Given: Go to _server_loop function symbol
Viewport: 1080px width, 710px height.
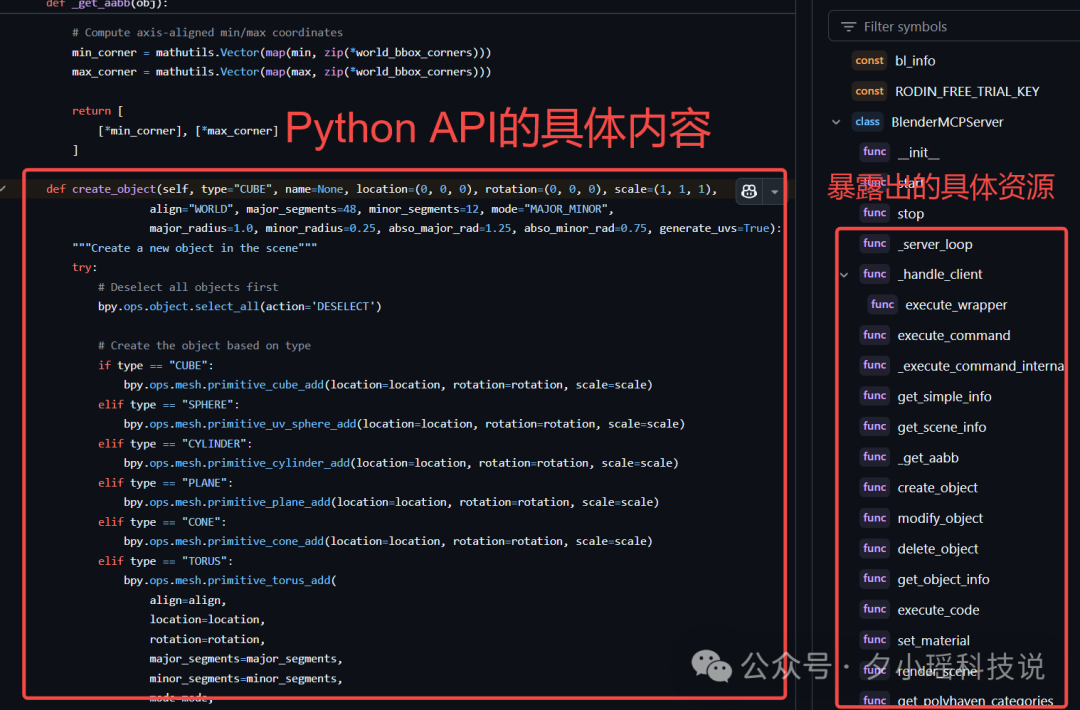Looking at the screenshot, I should click(935, 244).
